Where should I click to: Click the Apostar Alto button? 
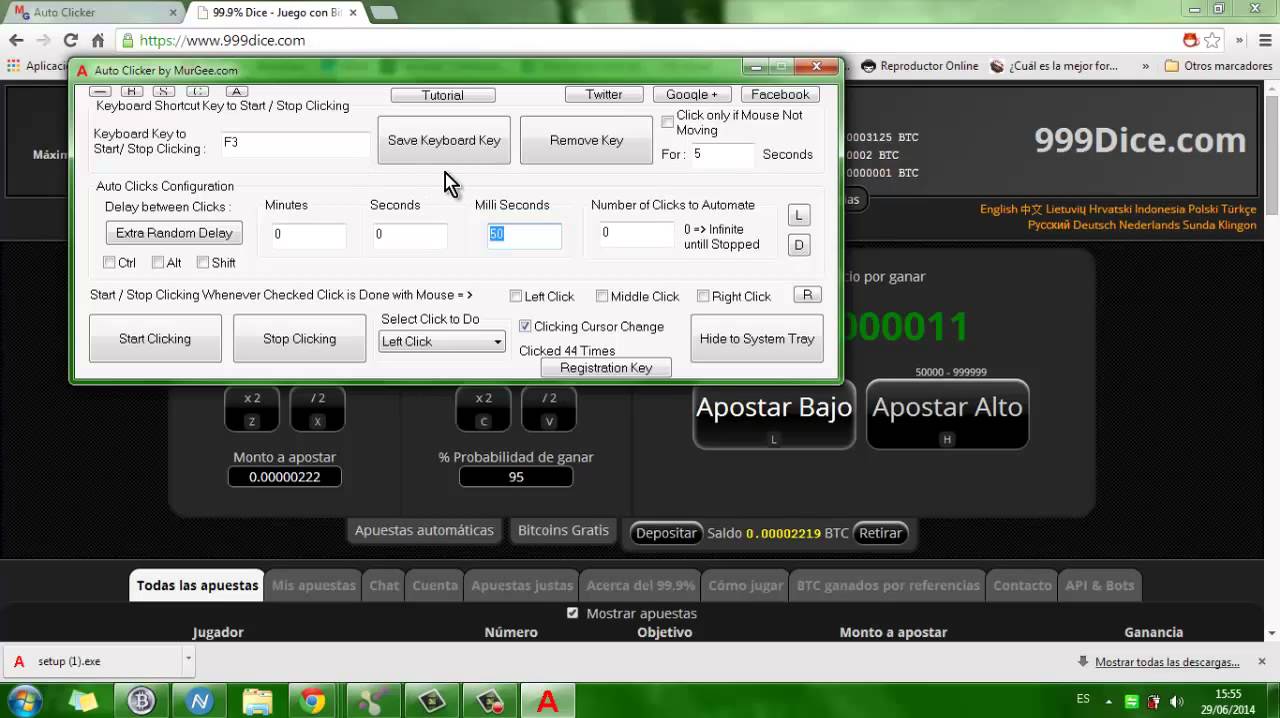tap(947, 413)
